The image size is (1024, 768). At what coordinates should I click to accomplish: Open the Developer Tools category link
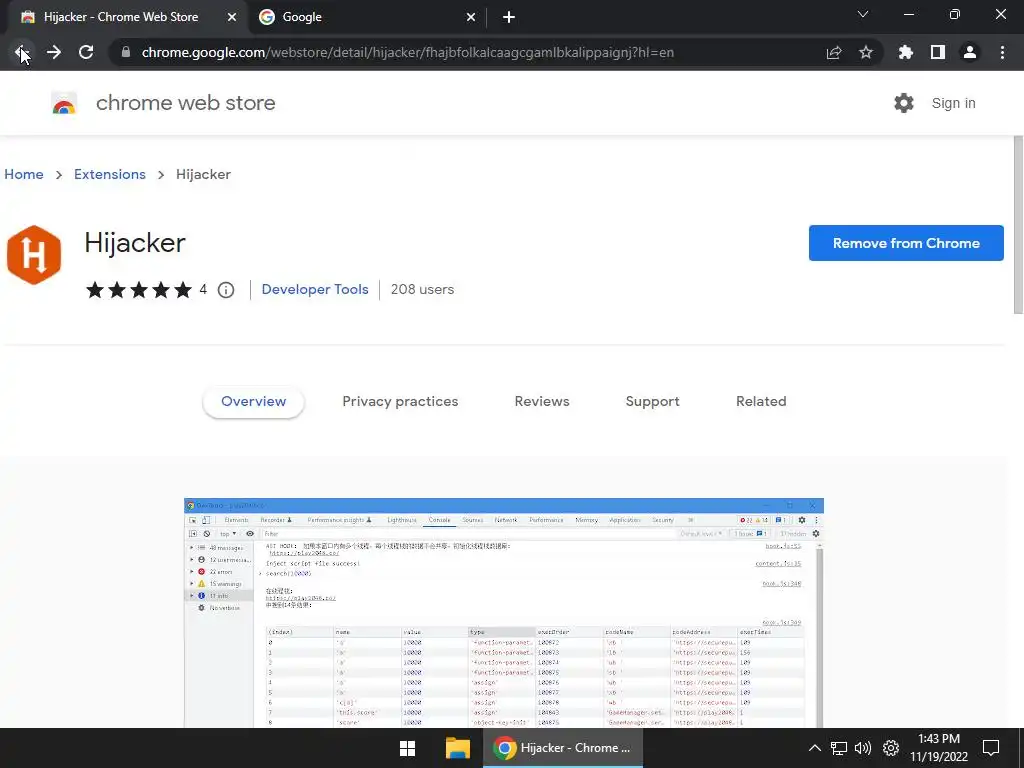point(315,289)
